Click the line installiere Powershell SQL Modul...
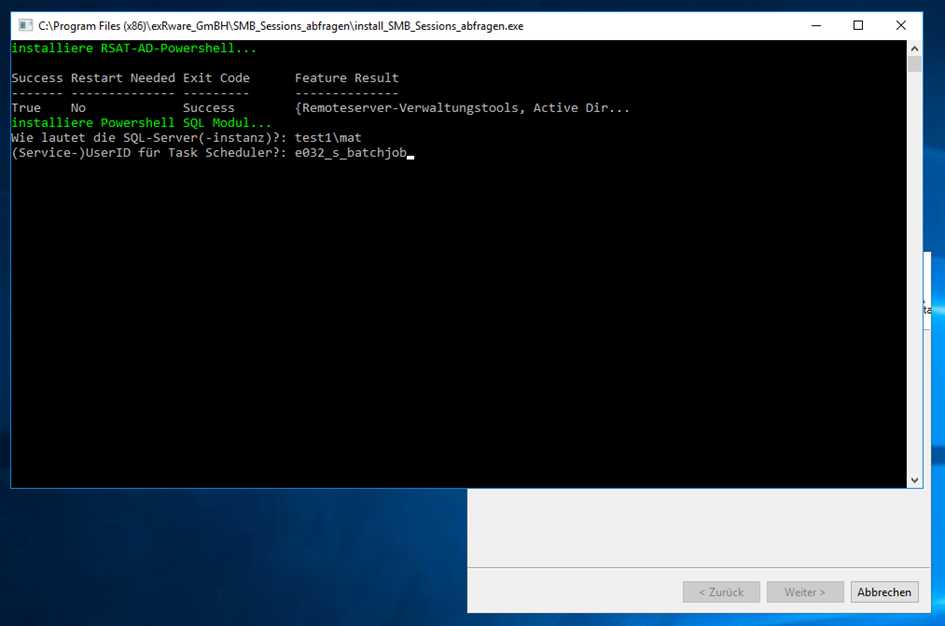The width and height of the screenshot is (945, 626). pos(141,123)
